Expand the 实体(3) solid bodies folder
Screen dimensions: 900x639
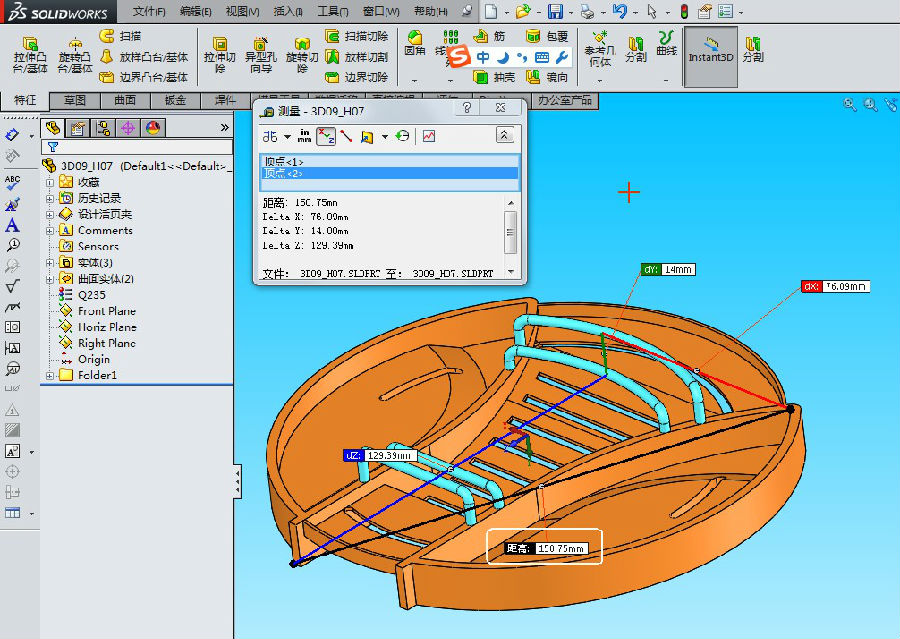pyautogui.click(x=50, y=263)
